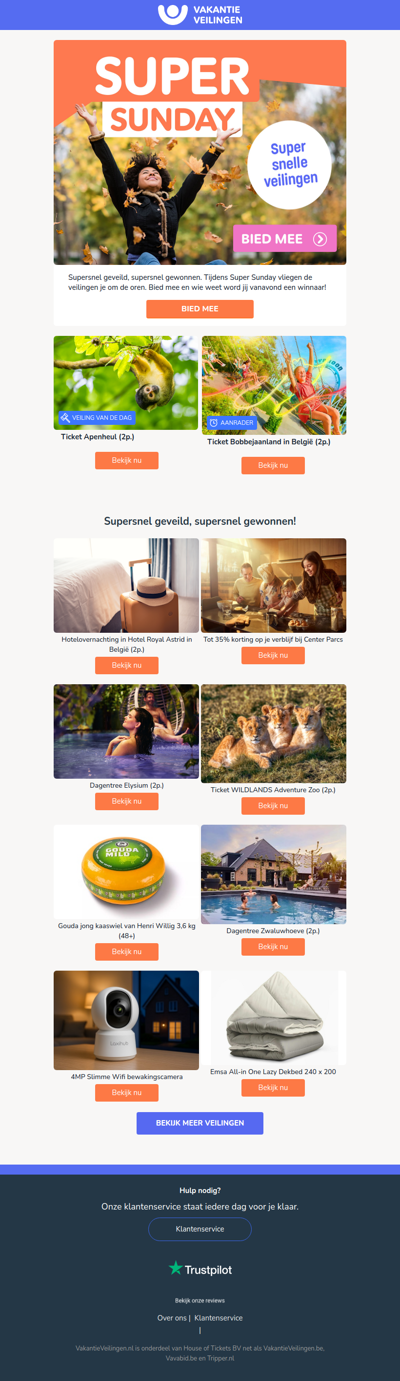Click the orange BIED MEE button
400x1381 pixels.
(x=200, y=309)
